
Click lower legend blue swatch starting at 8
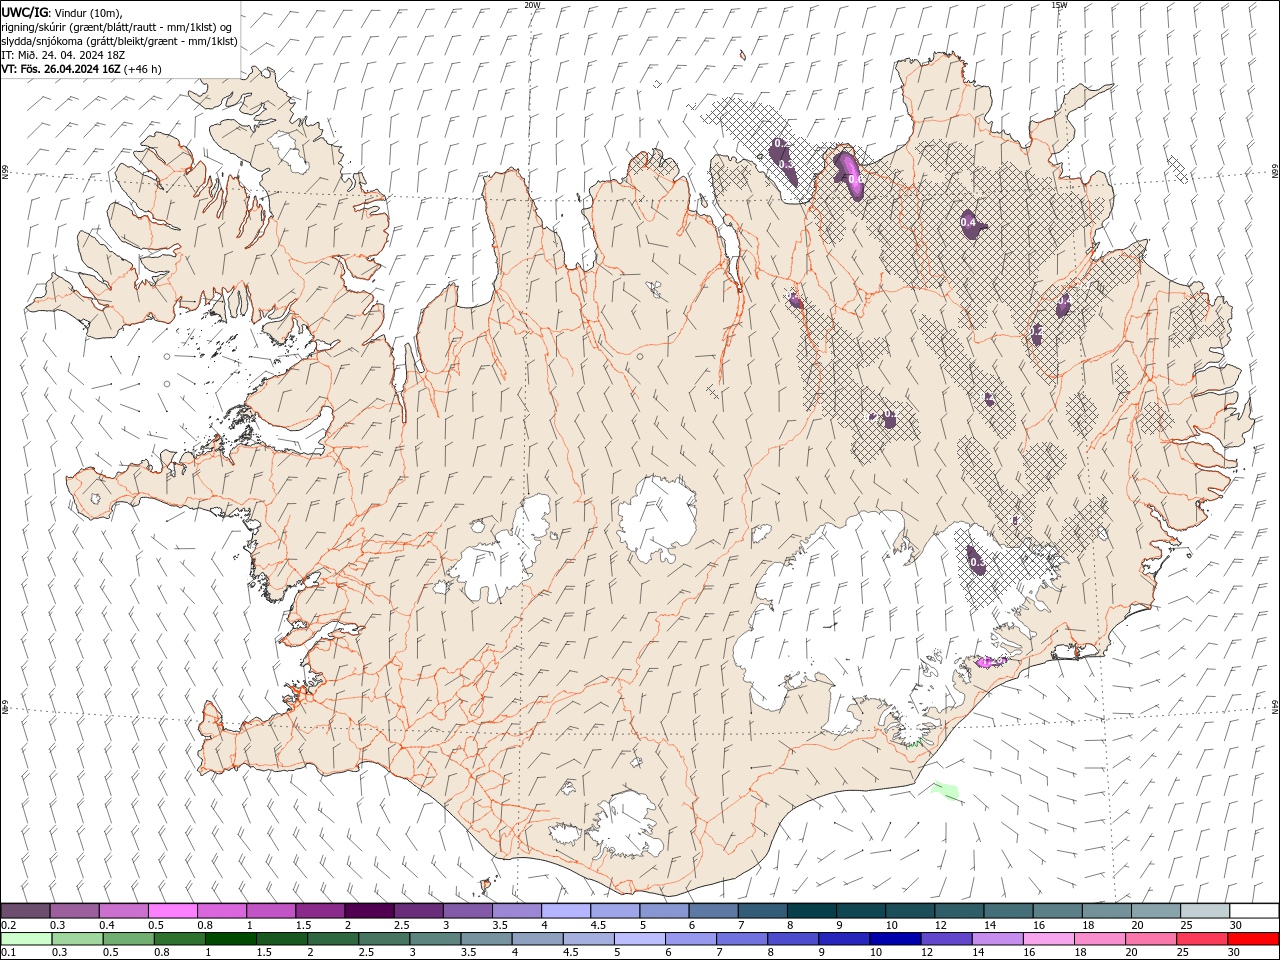pos(792,939)
